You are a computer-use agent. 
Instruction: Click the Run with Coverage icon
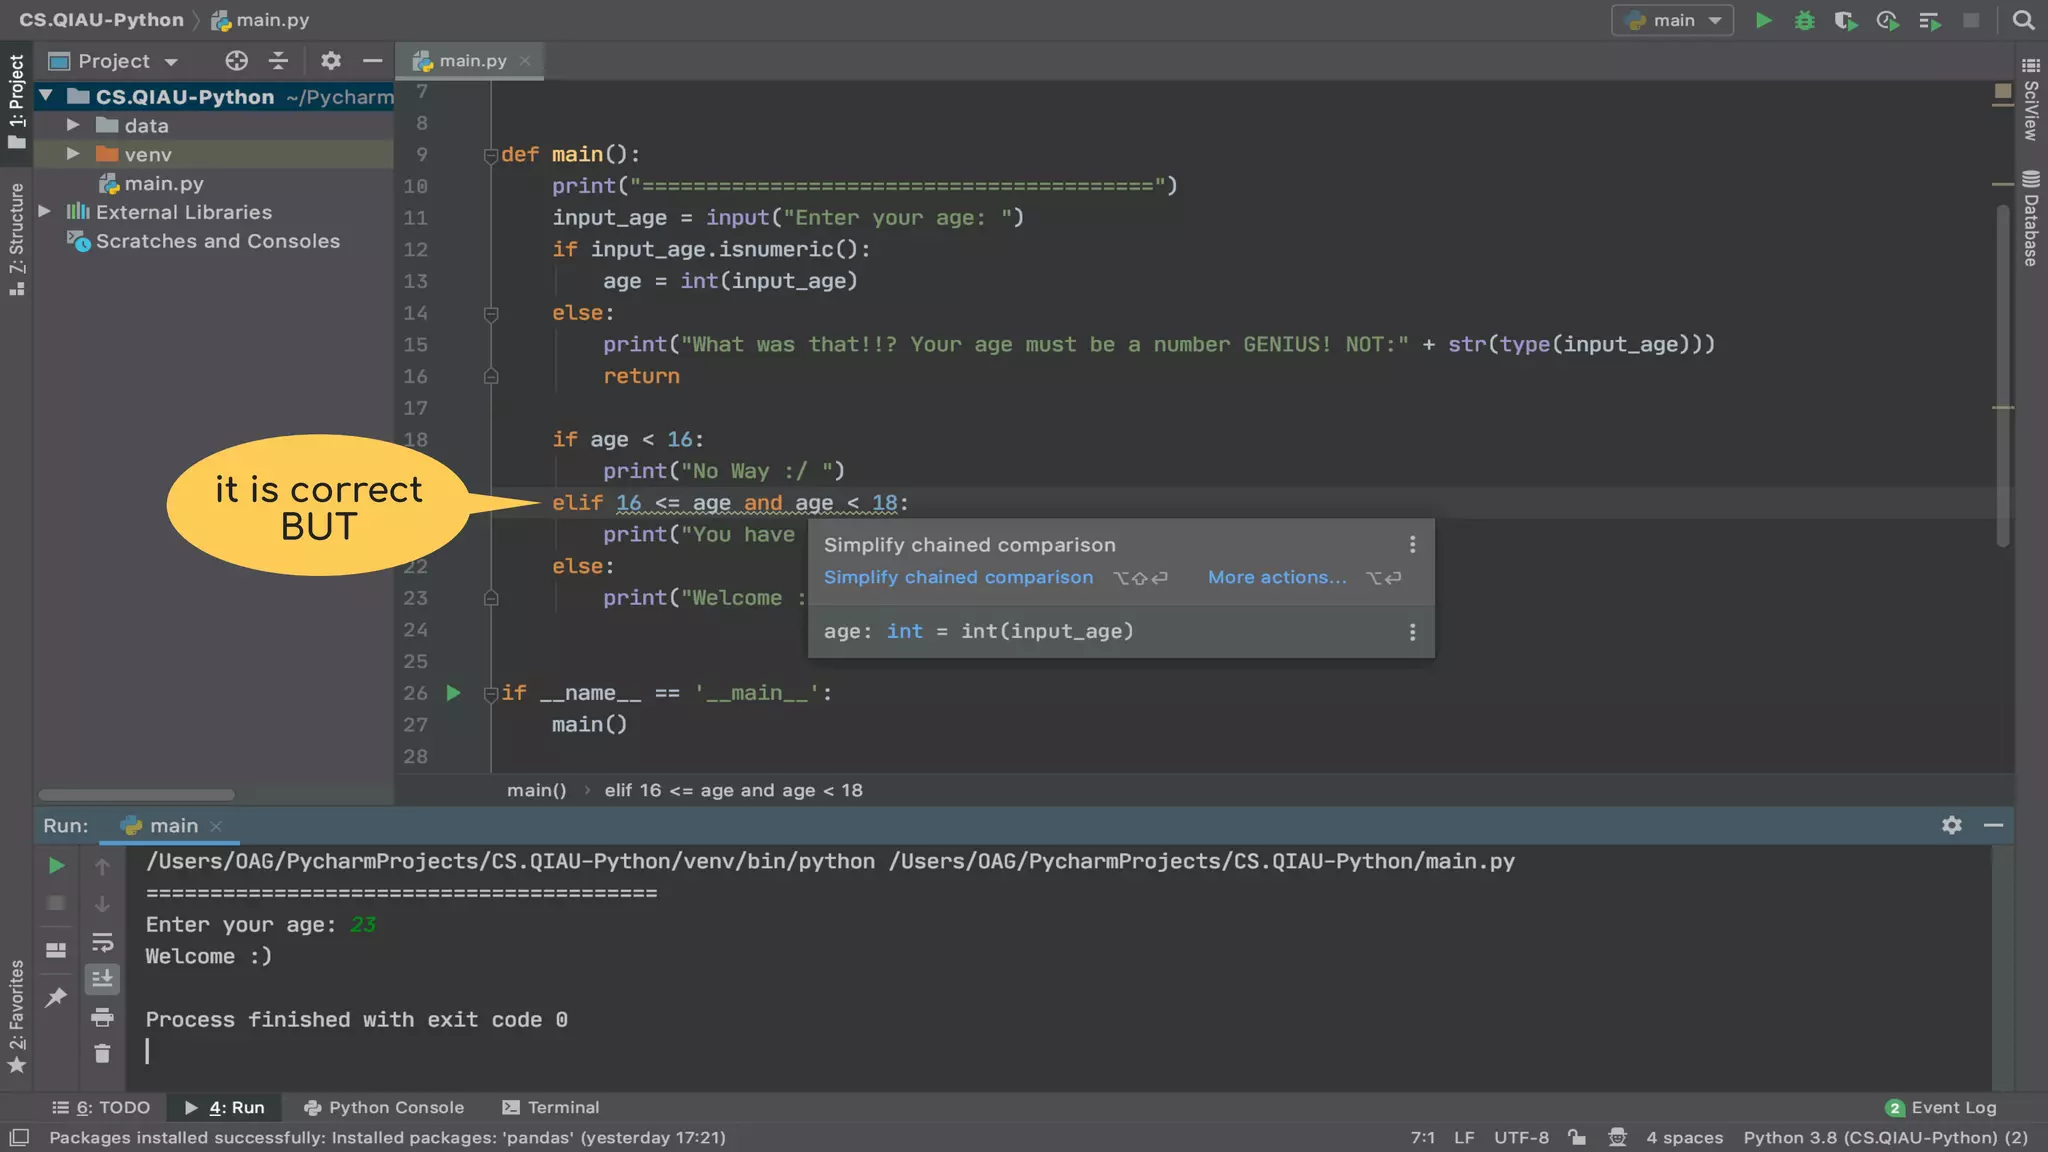pos(1846,20)
